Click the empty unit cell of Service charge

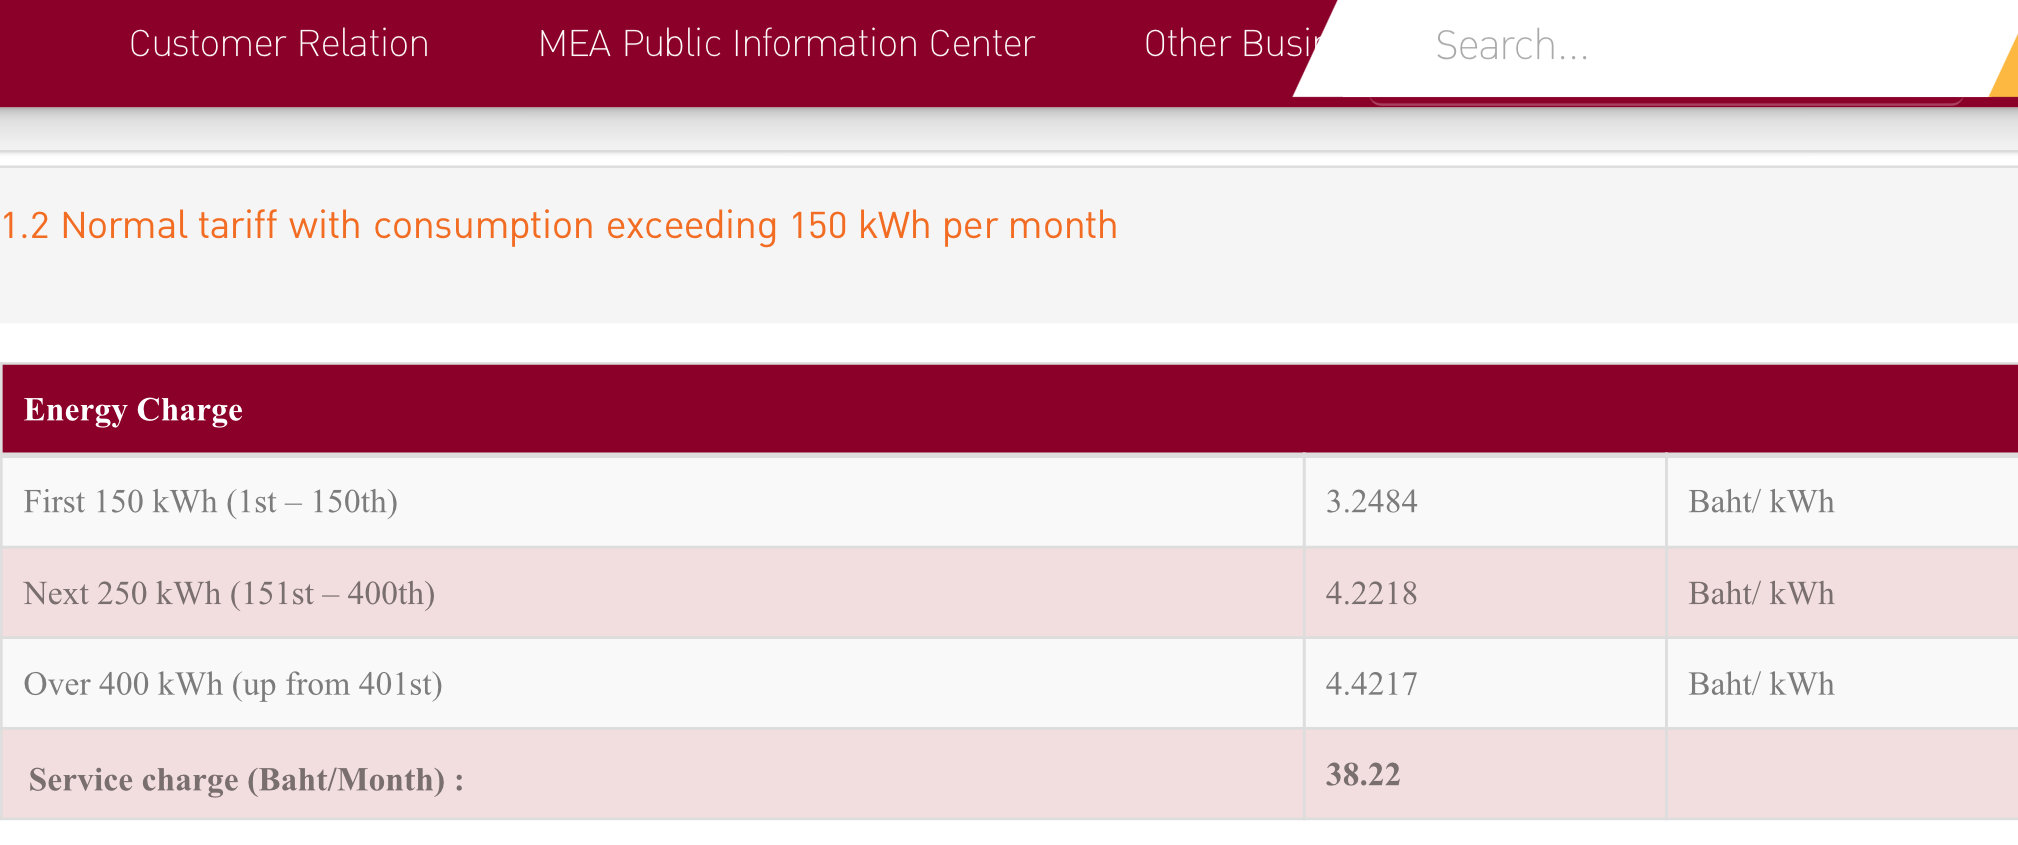click(x=1842, y=775)
